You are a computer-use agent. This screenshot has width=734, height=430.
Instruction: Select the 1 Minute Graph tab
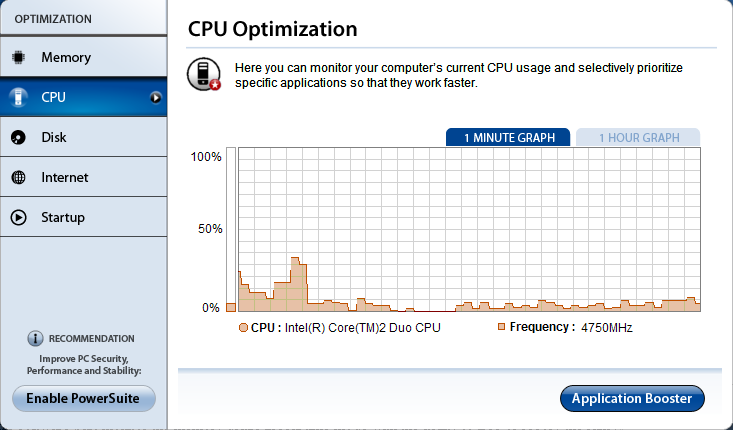508,138
